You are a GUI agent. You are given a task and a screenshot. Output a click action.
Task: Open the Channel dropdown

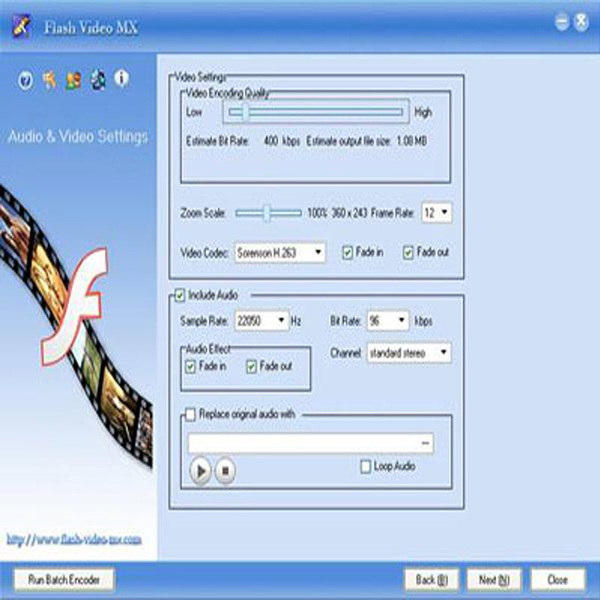coord(409,353)
